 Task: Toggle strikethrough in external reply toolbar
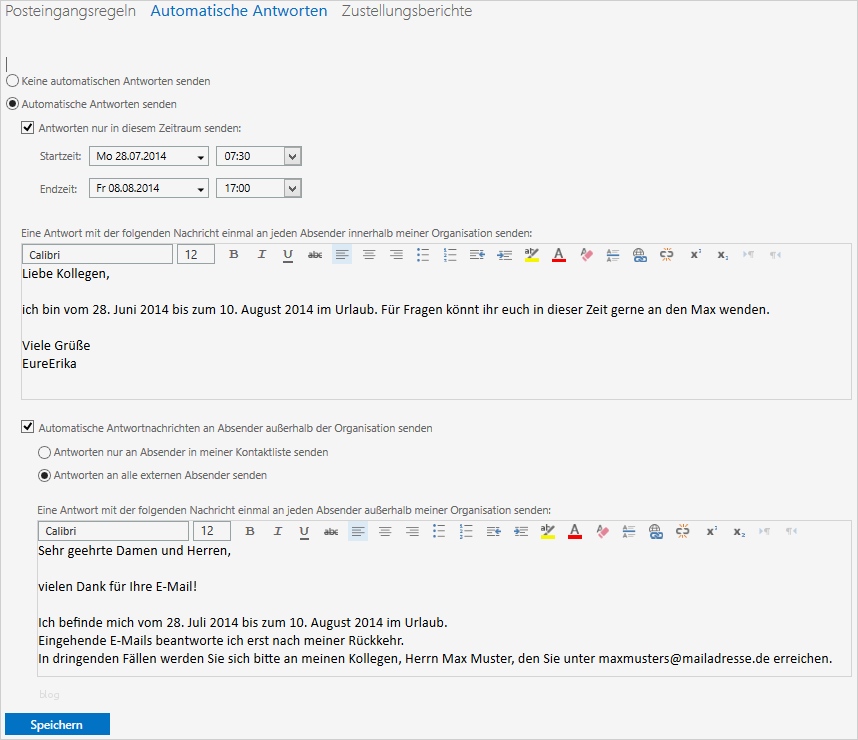pos(331,531)
